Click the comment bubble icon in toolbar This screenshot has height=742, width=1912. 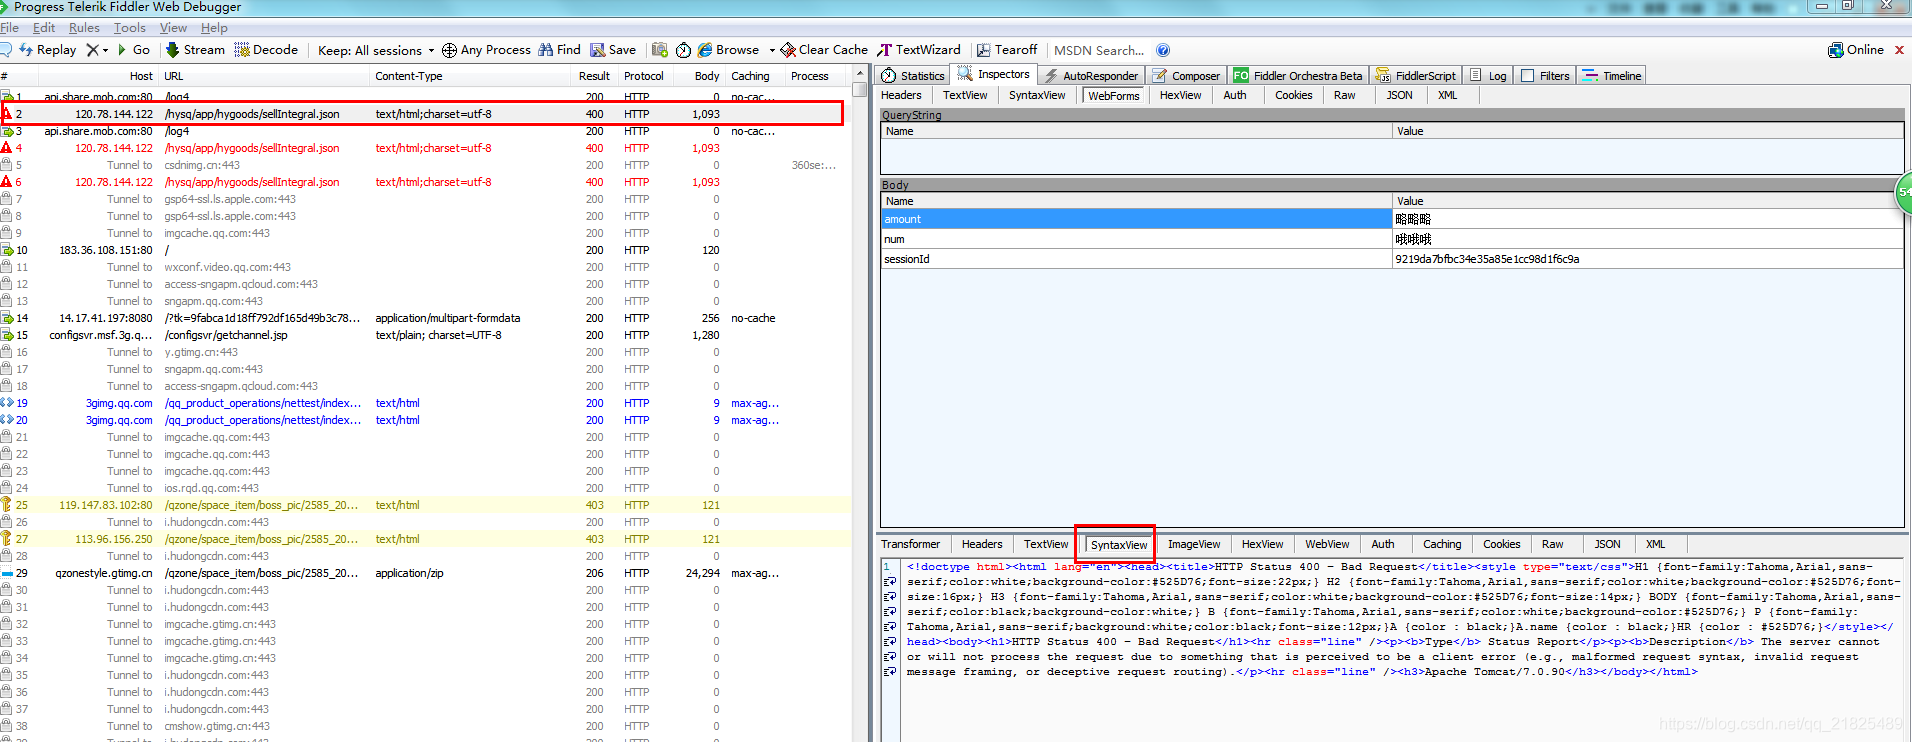[6, 50]
